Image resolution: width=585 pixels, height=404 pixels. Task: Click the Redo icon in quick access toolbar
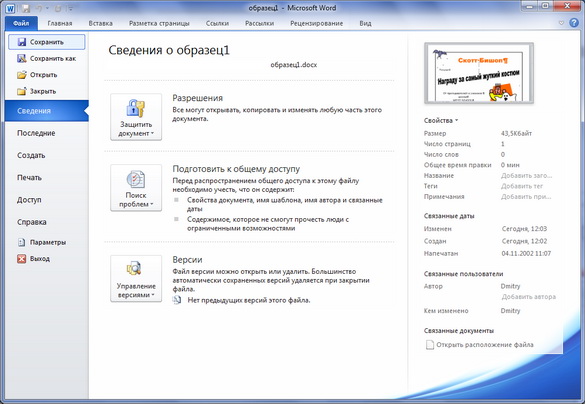pyautogui.click(x=58, y=8)
